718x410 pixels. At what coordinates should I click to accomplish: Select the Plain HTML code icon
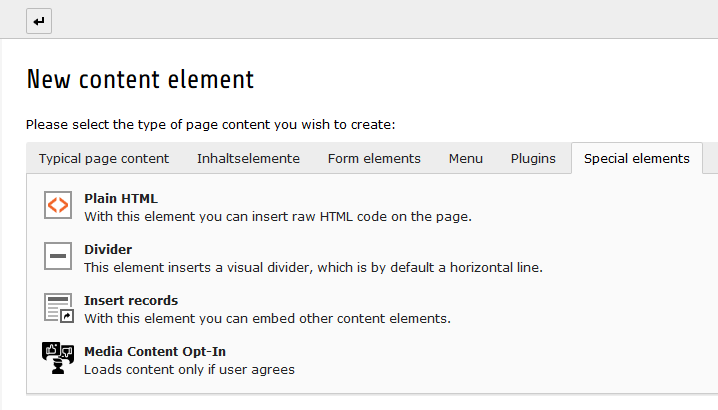coord(59,205)
